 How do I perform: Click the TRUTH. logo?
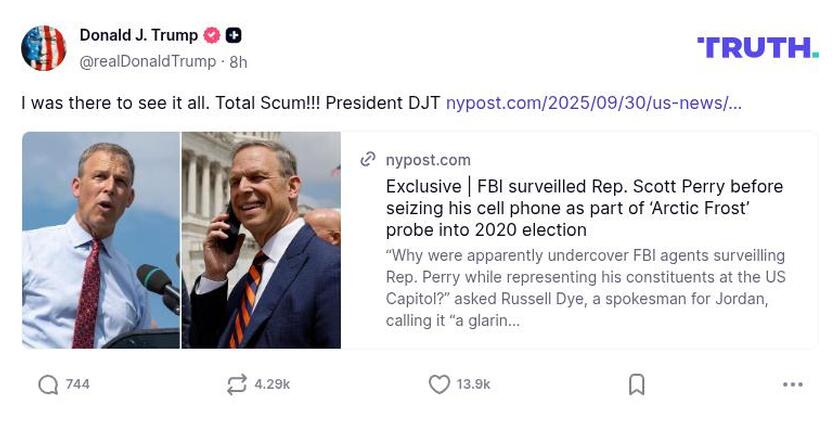(x=757, y=47)
